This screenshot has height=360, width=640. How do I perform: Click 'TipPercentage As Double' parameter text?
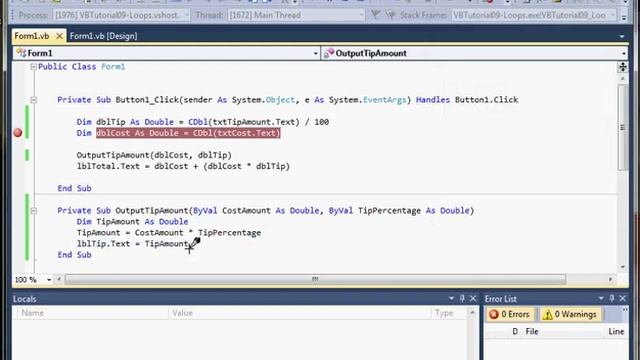[x=414, y=211]
